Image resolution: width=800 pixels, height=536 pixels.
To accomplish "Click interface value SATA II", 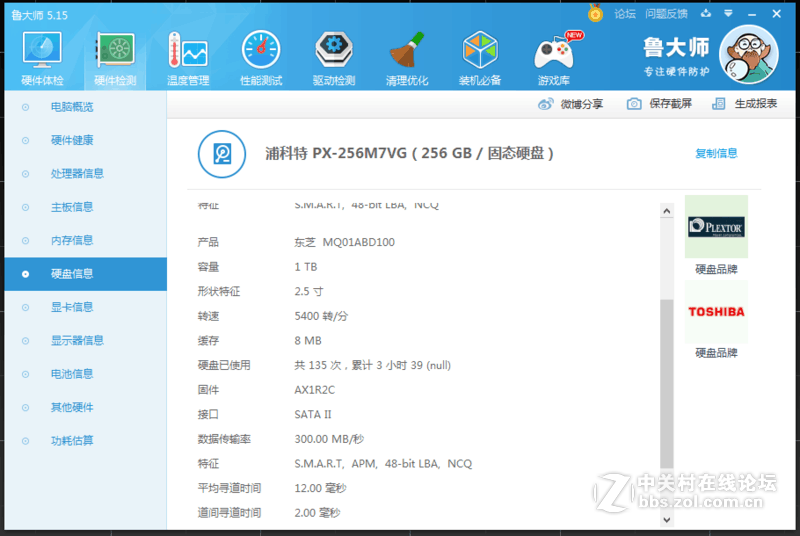I will click(x=313, y=415).
